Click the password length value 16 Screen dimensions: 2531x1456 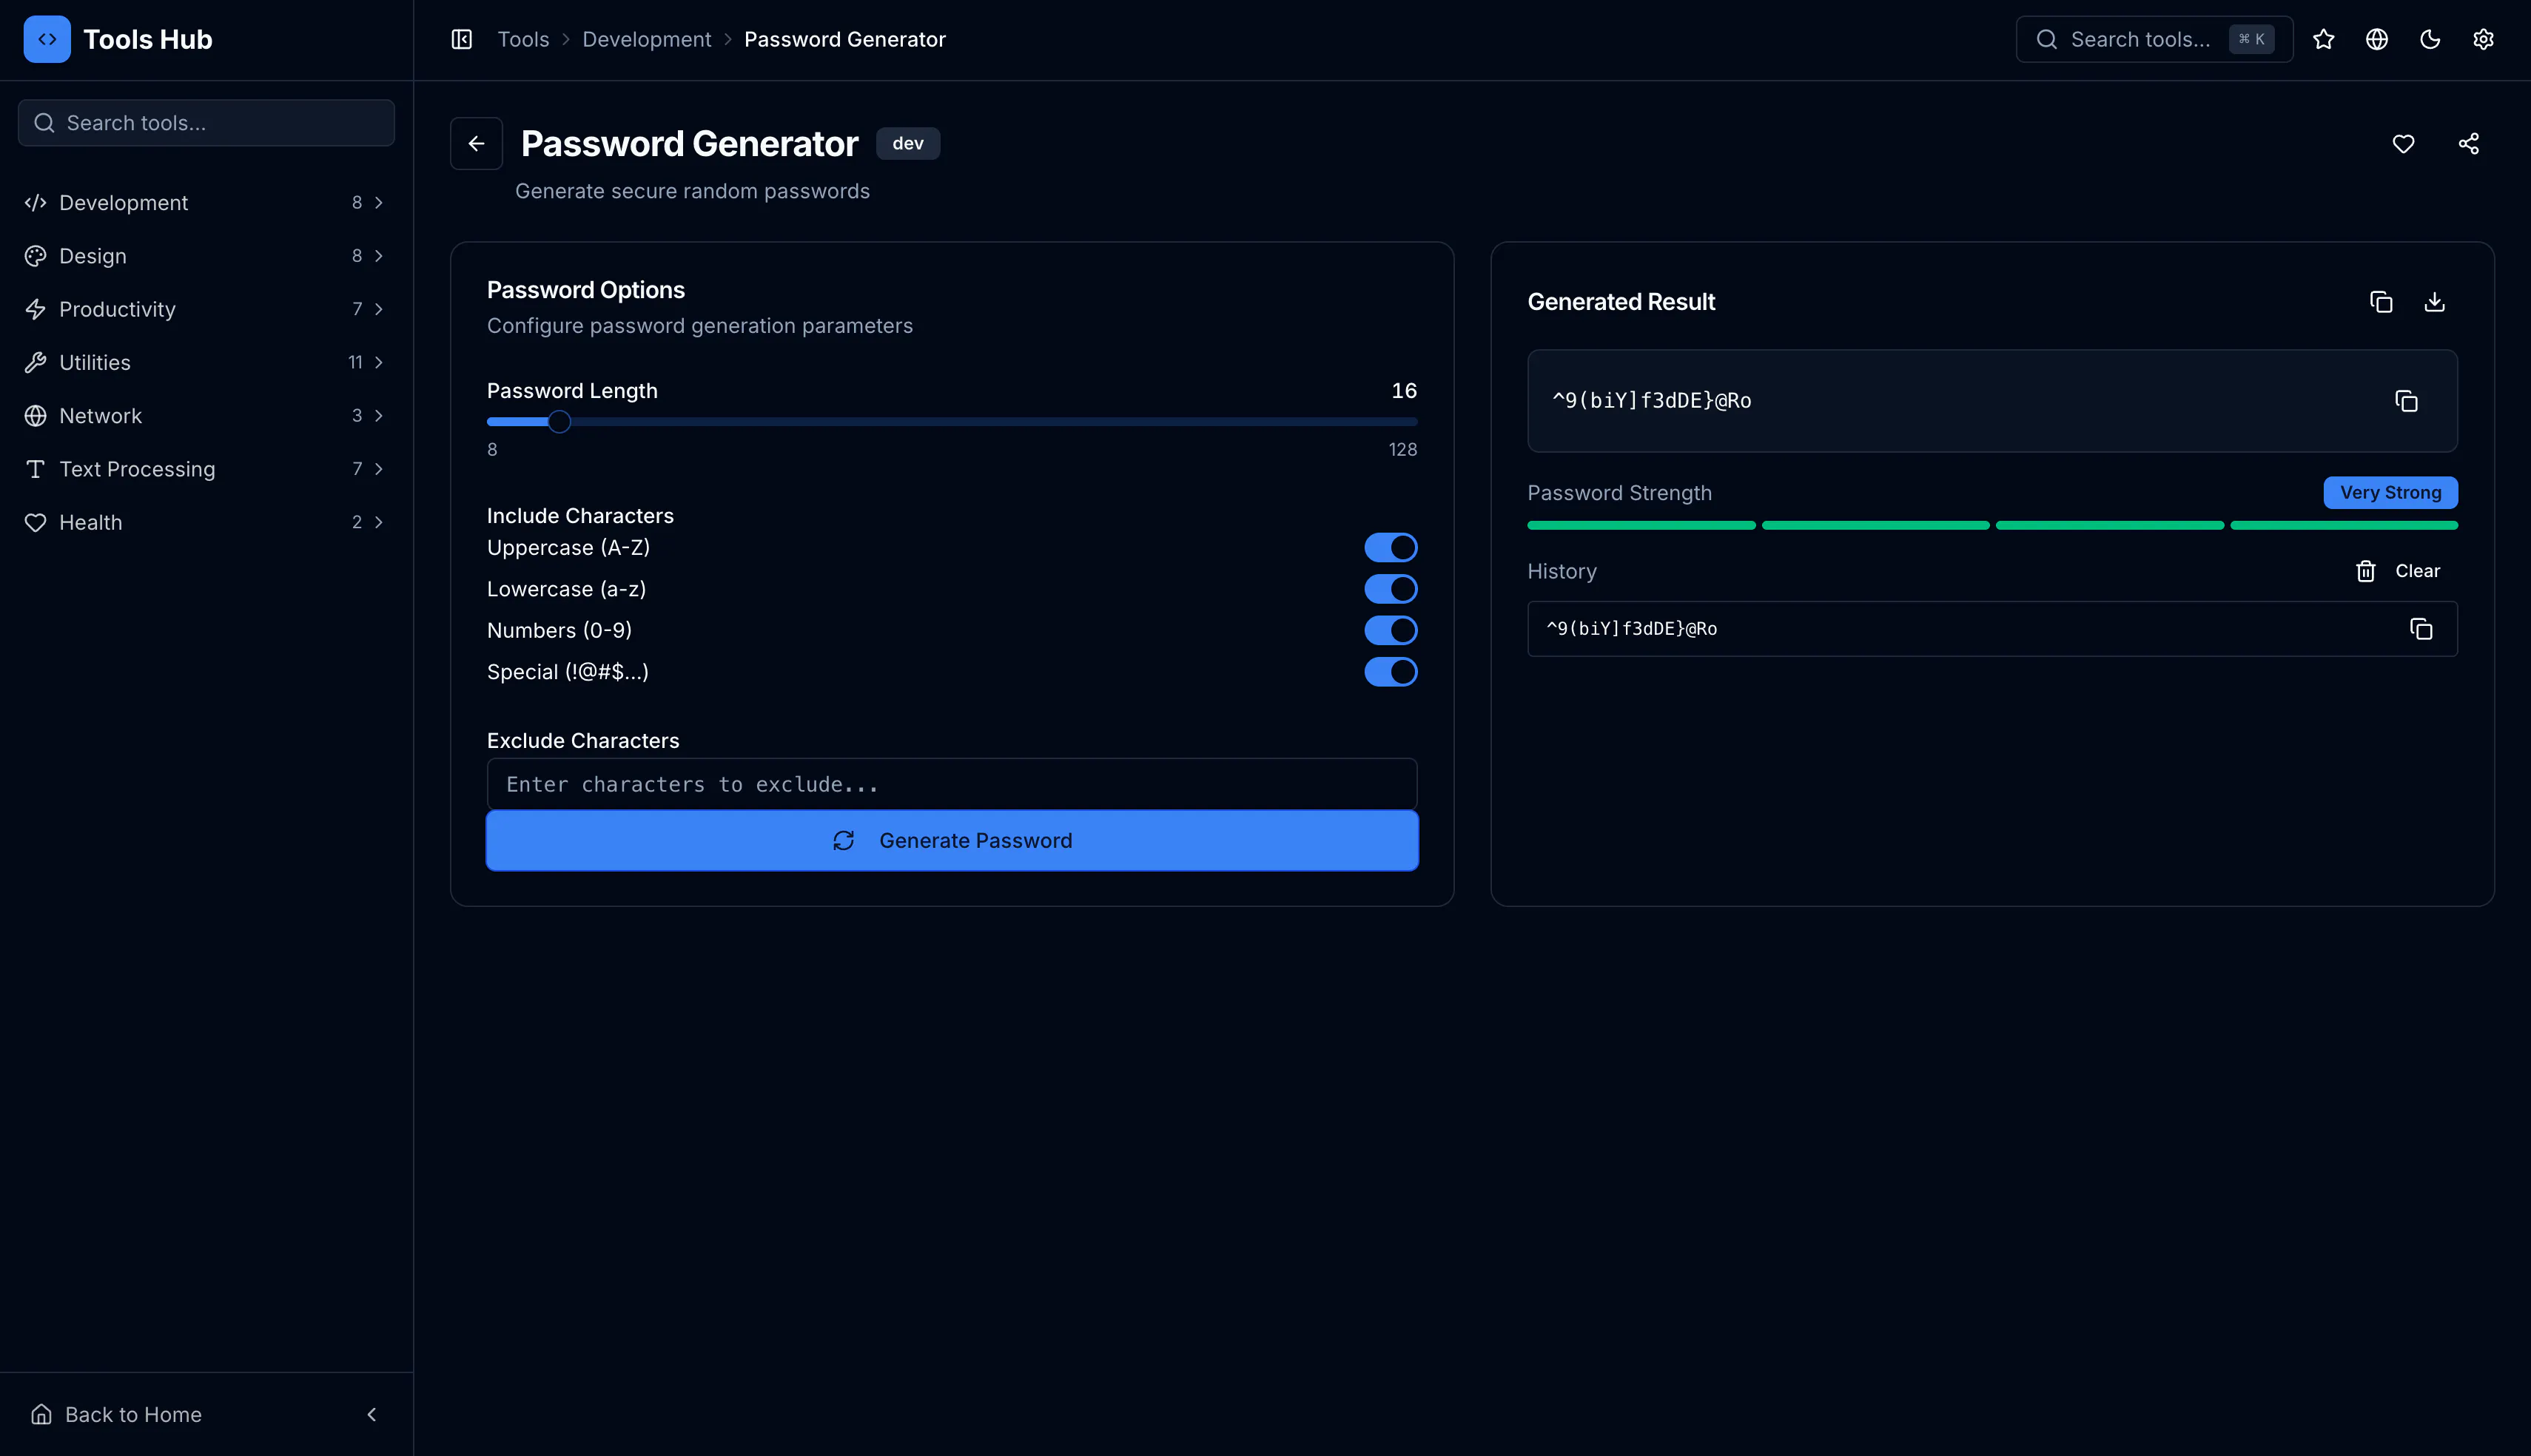pyautogui.click(x=1404, y=391)
